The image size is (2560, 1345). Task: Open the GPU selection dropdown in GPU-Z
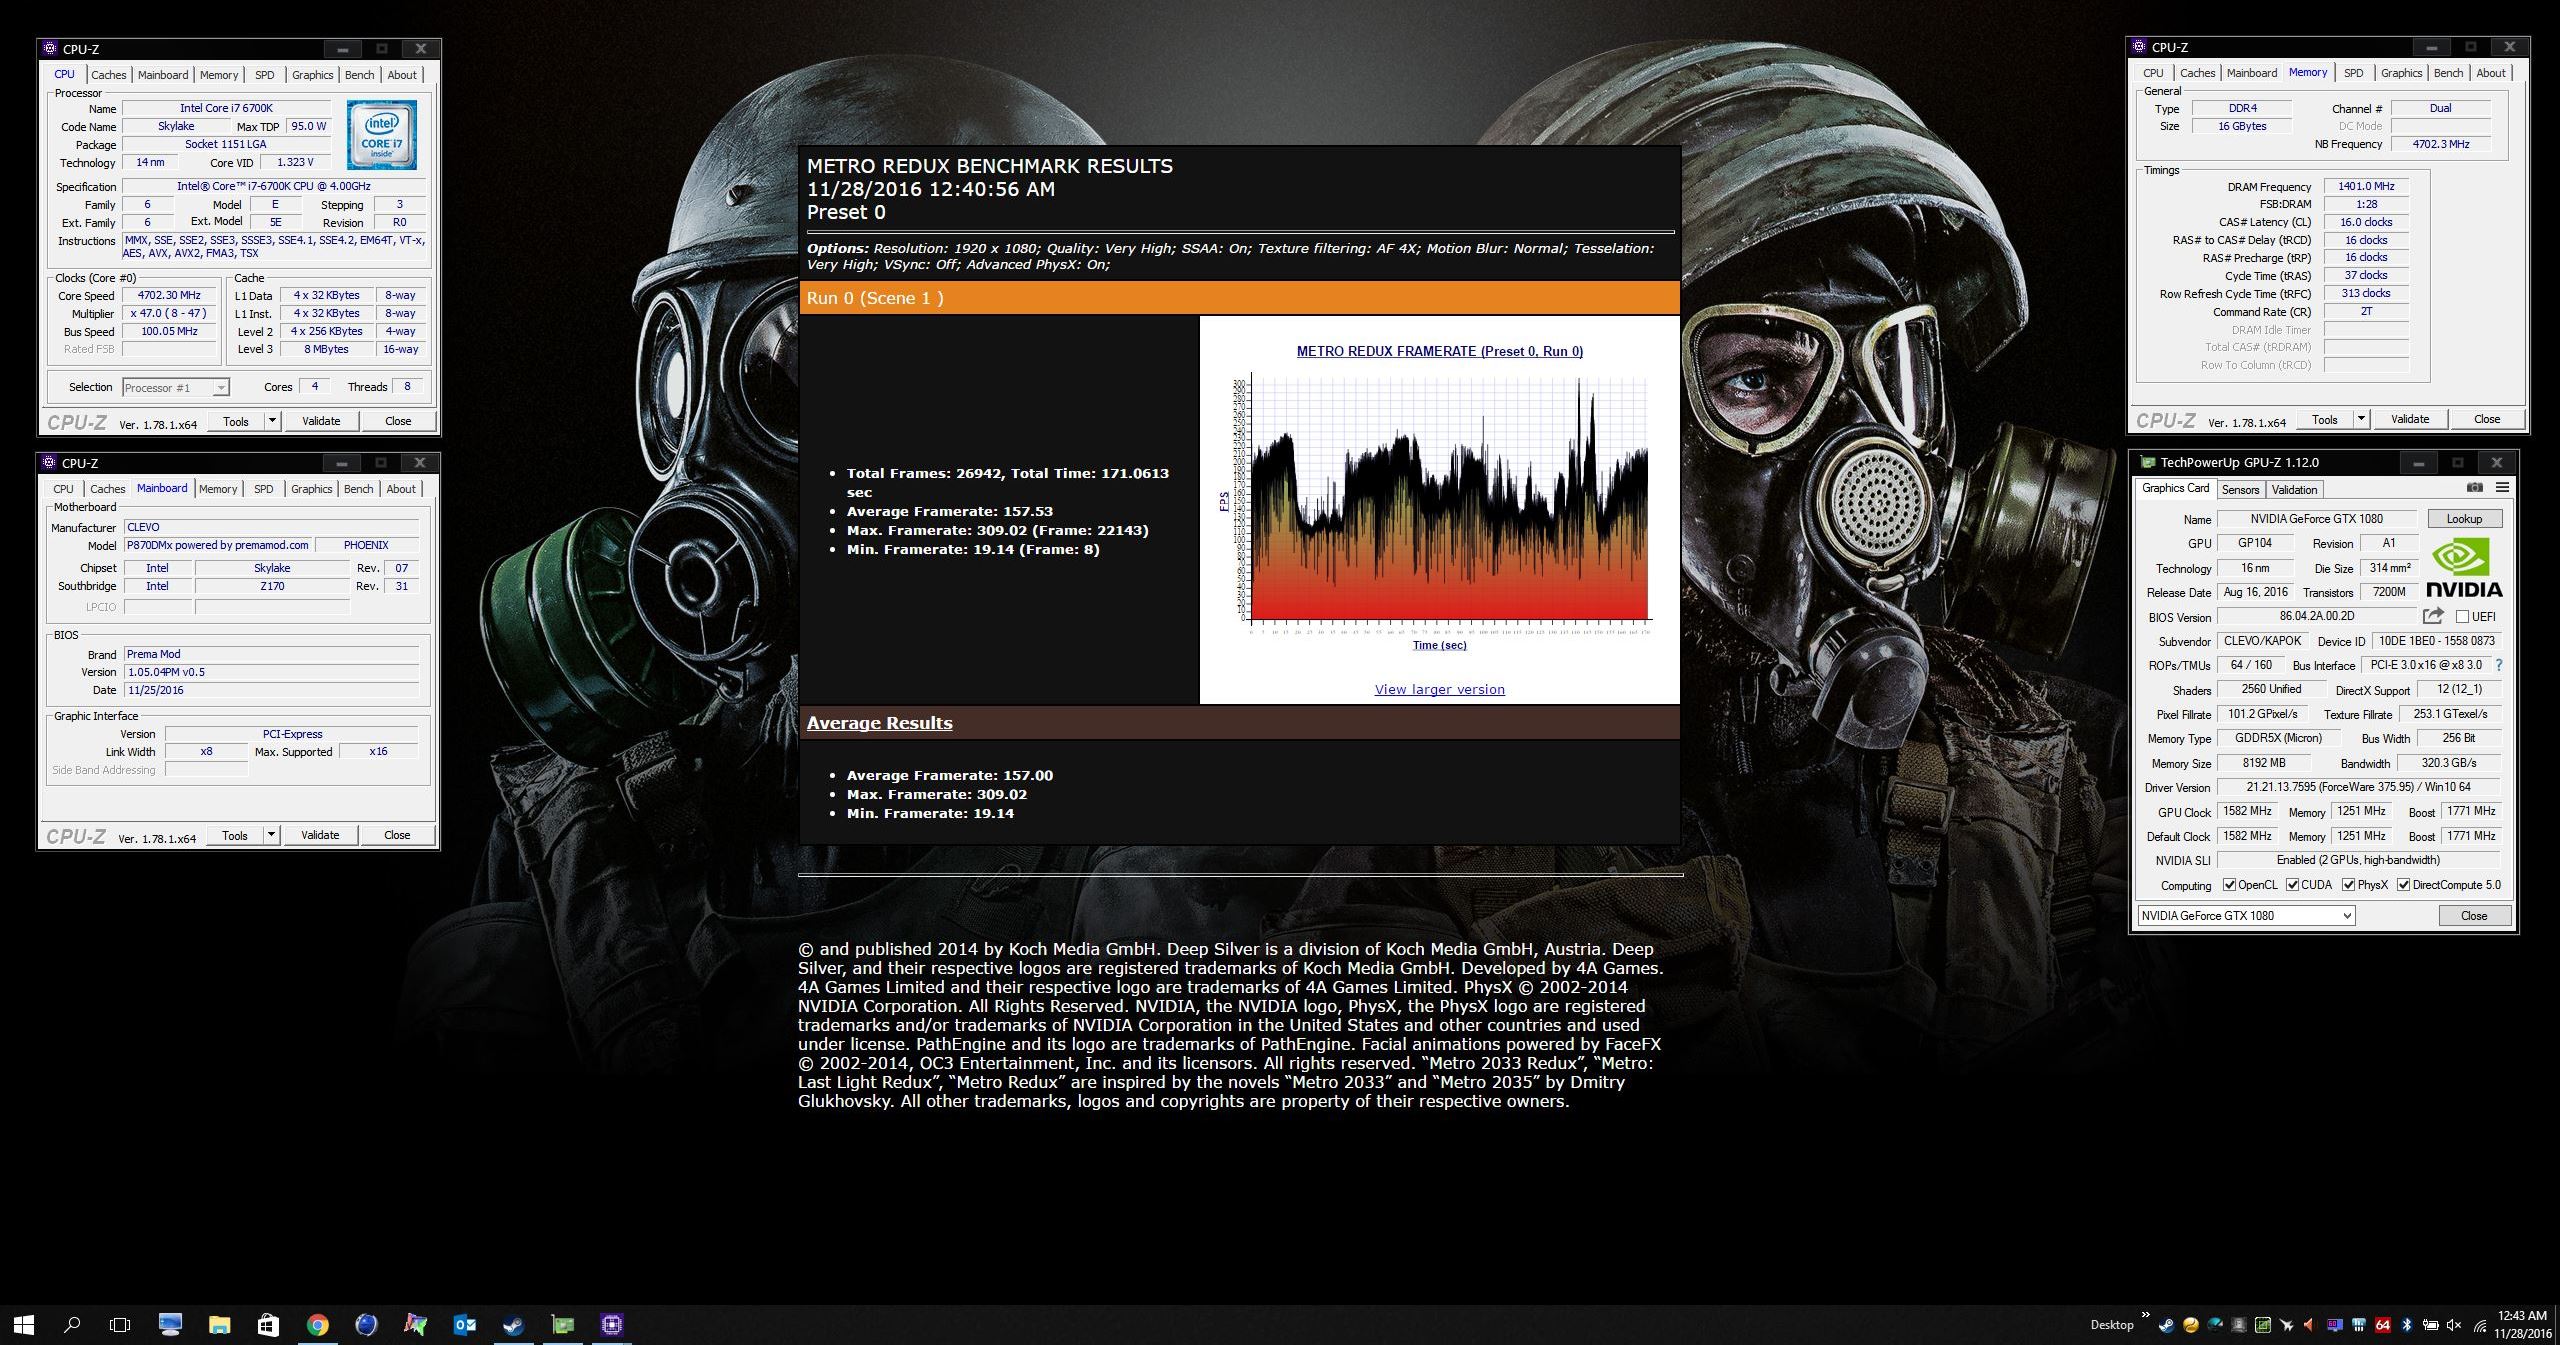point(2246,916)
